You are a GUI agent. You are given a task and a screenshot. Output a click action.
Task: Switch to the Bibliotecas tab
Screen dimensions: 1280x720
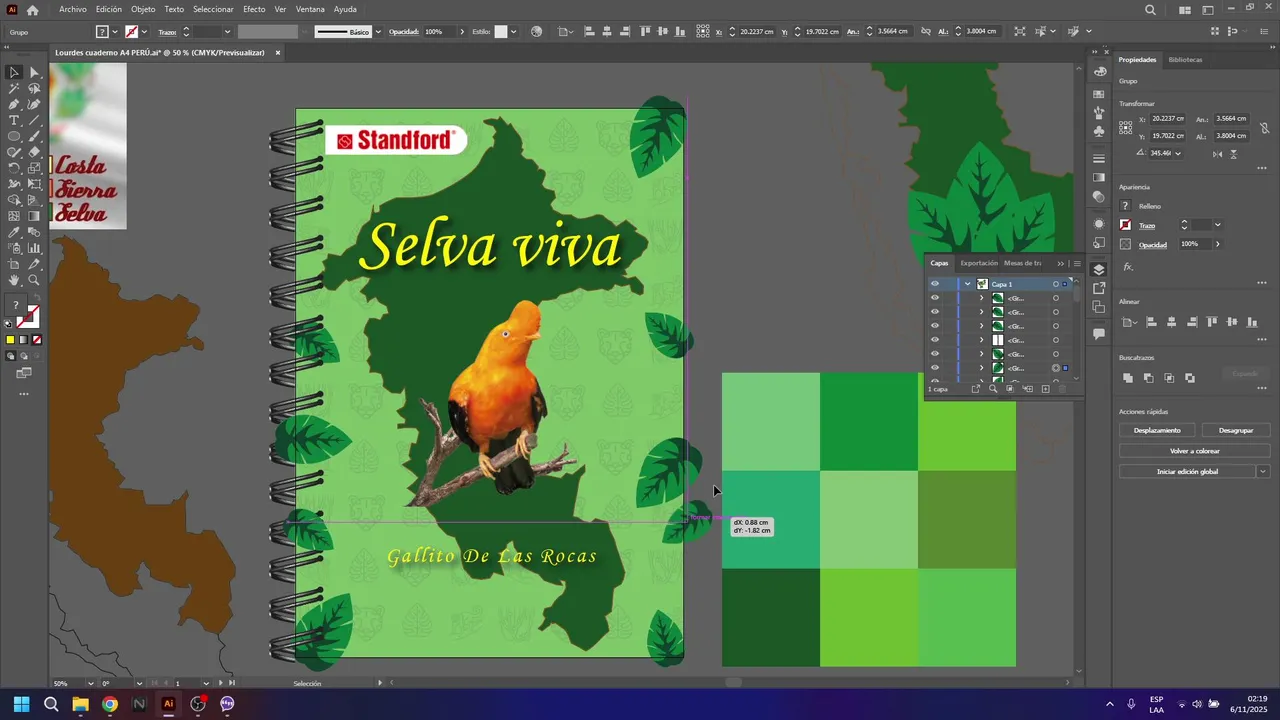tap(1185, 59)
